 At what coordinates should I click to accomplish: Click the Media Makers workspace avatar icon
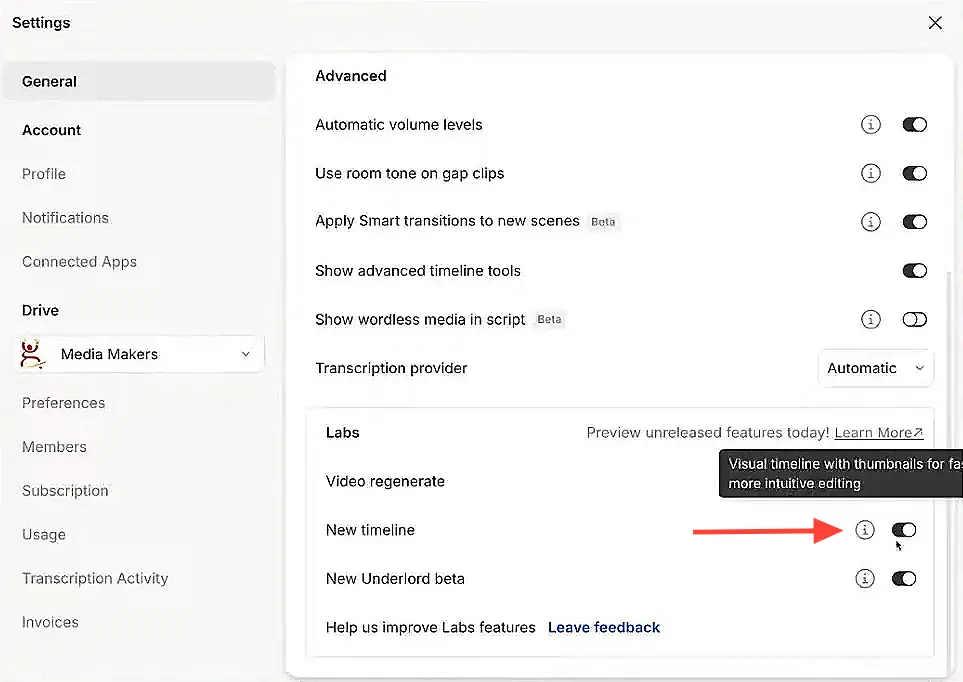pos(32,353)
